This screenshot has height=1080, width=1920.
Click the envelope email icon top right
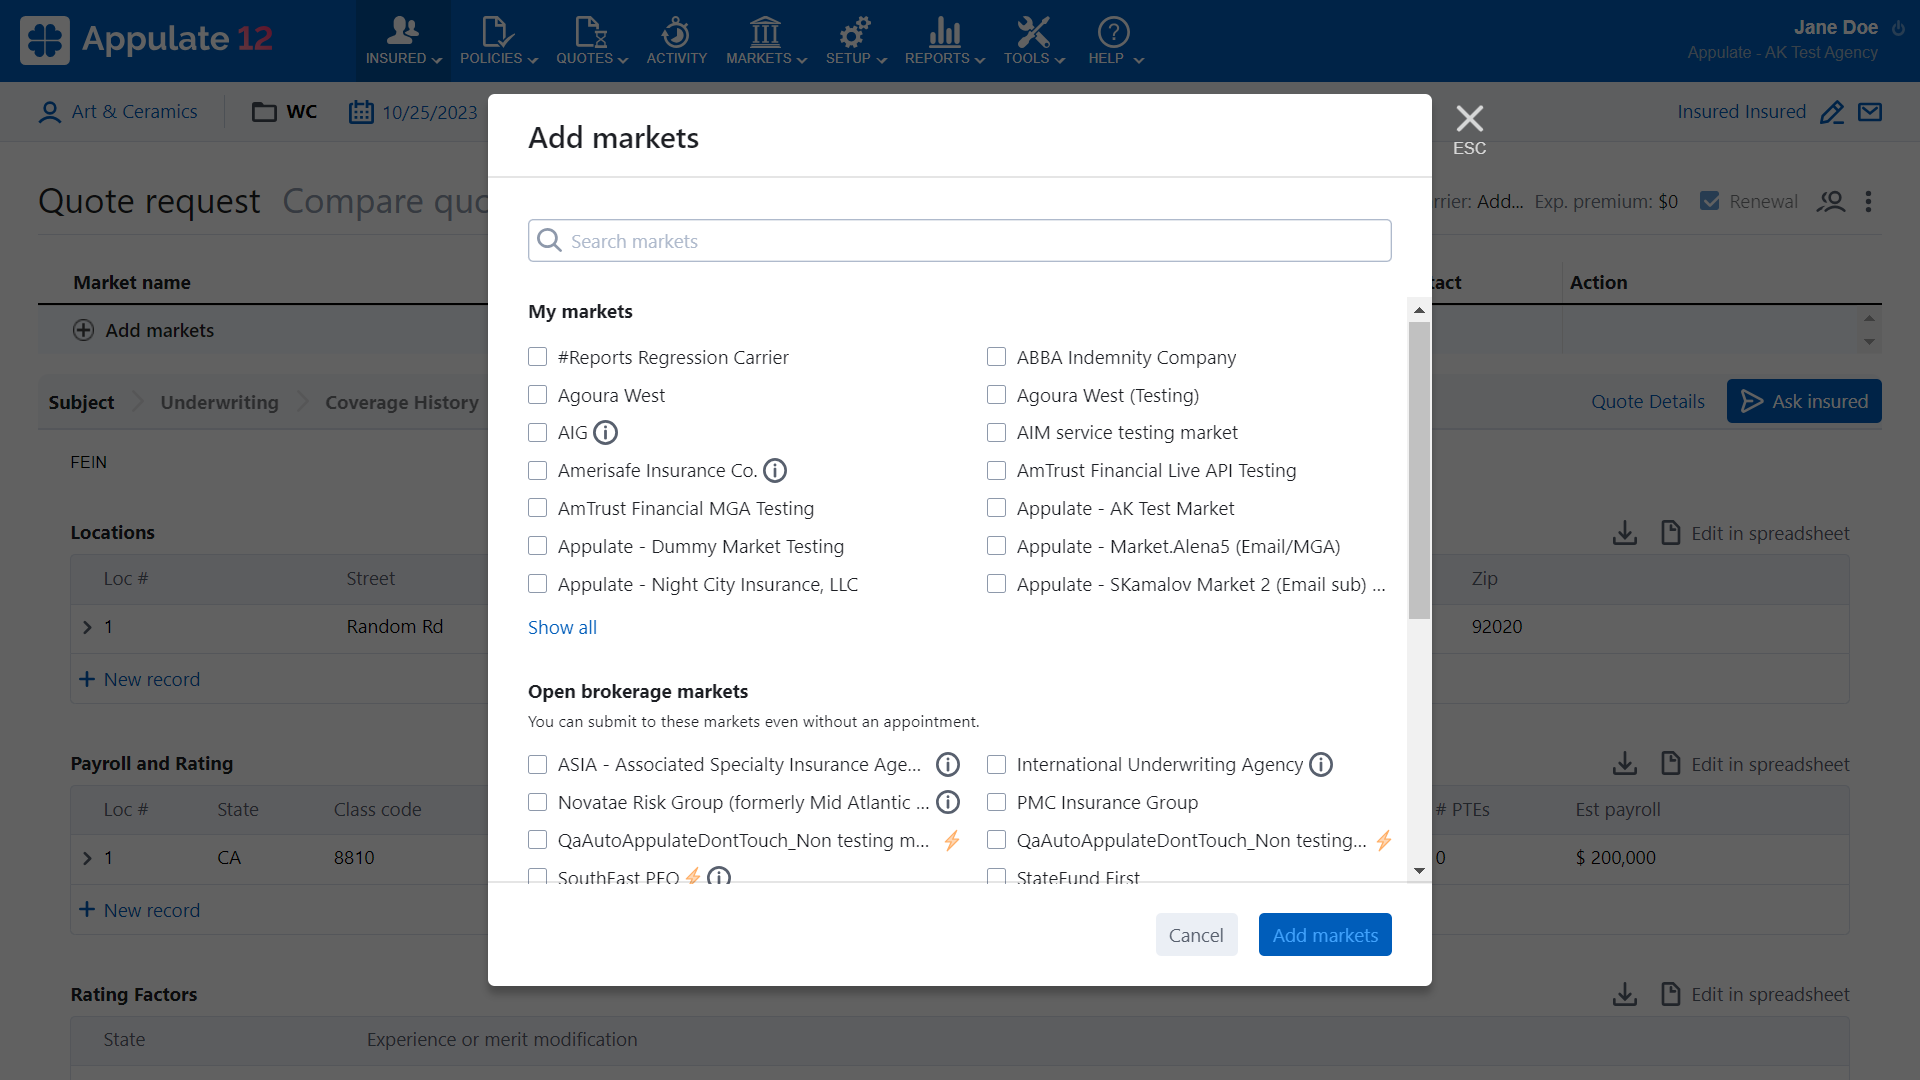(x=1870, y=112)
